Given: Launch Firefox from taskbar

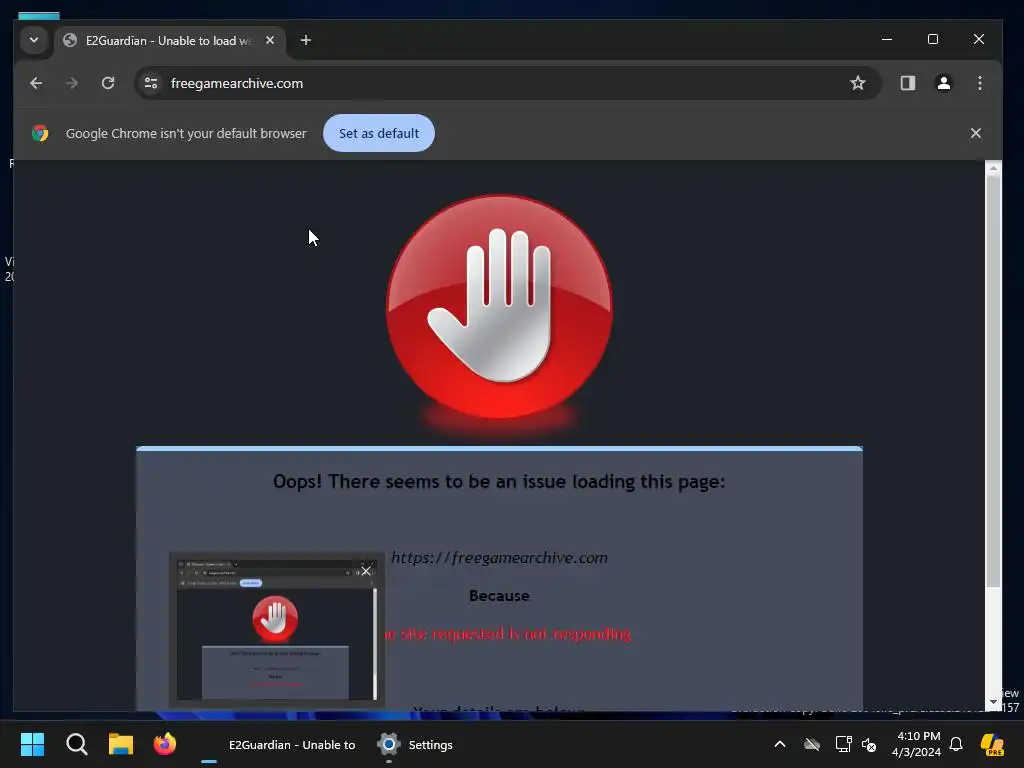Looking at the screenshot, I should pos(165,744).
